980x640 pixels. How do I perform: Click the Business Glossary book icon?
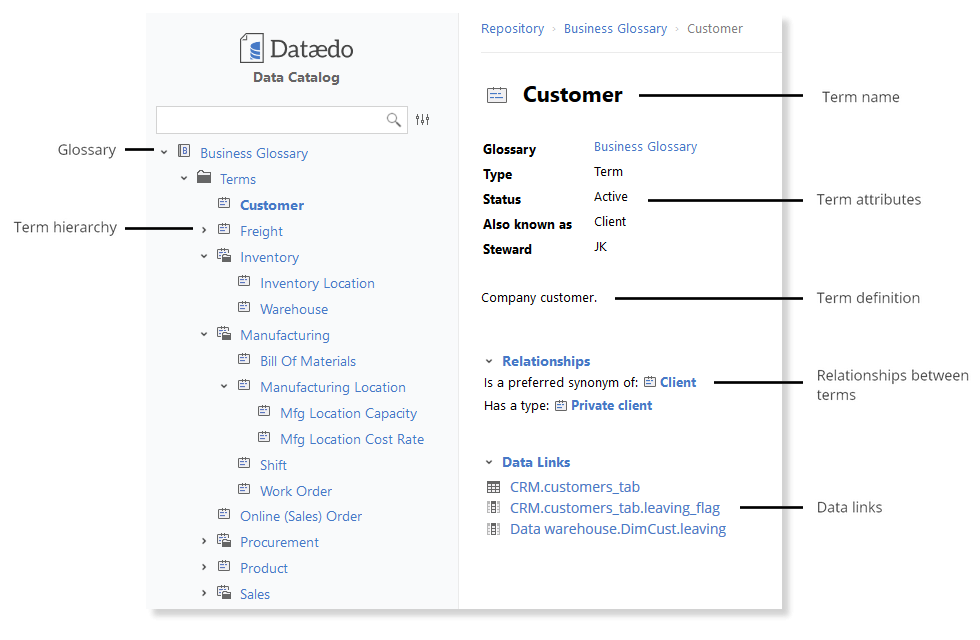click(184, 151)
